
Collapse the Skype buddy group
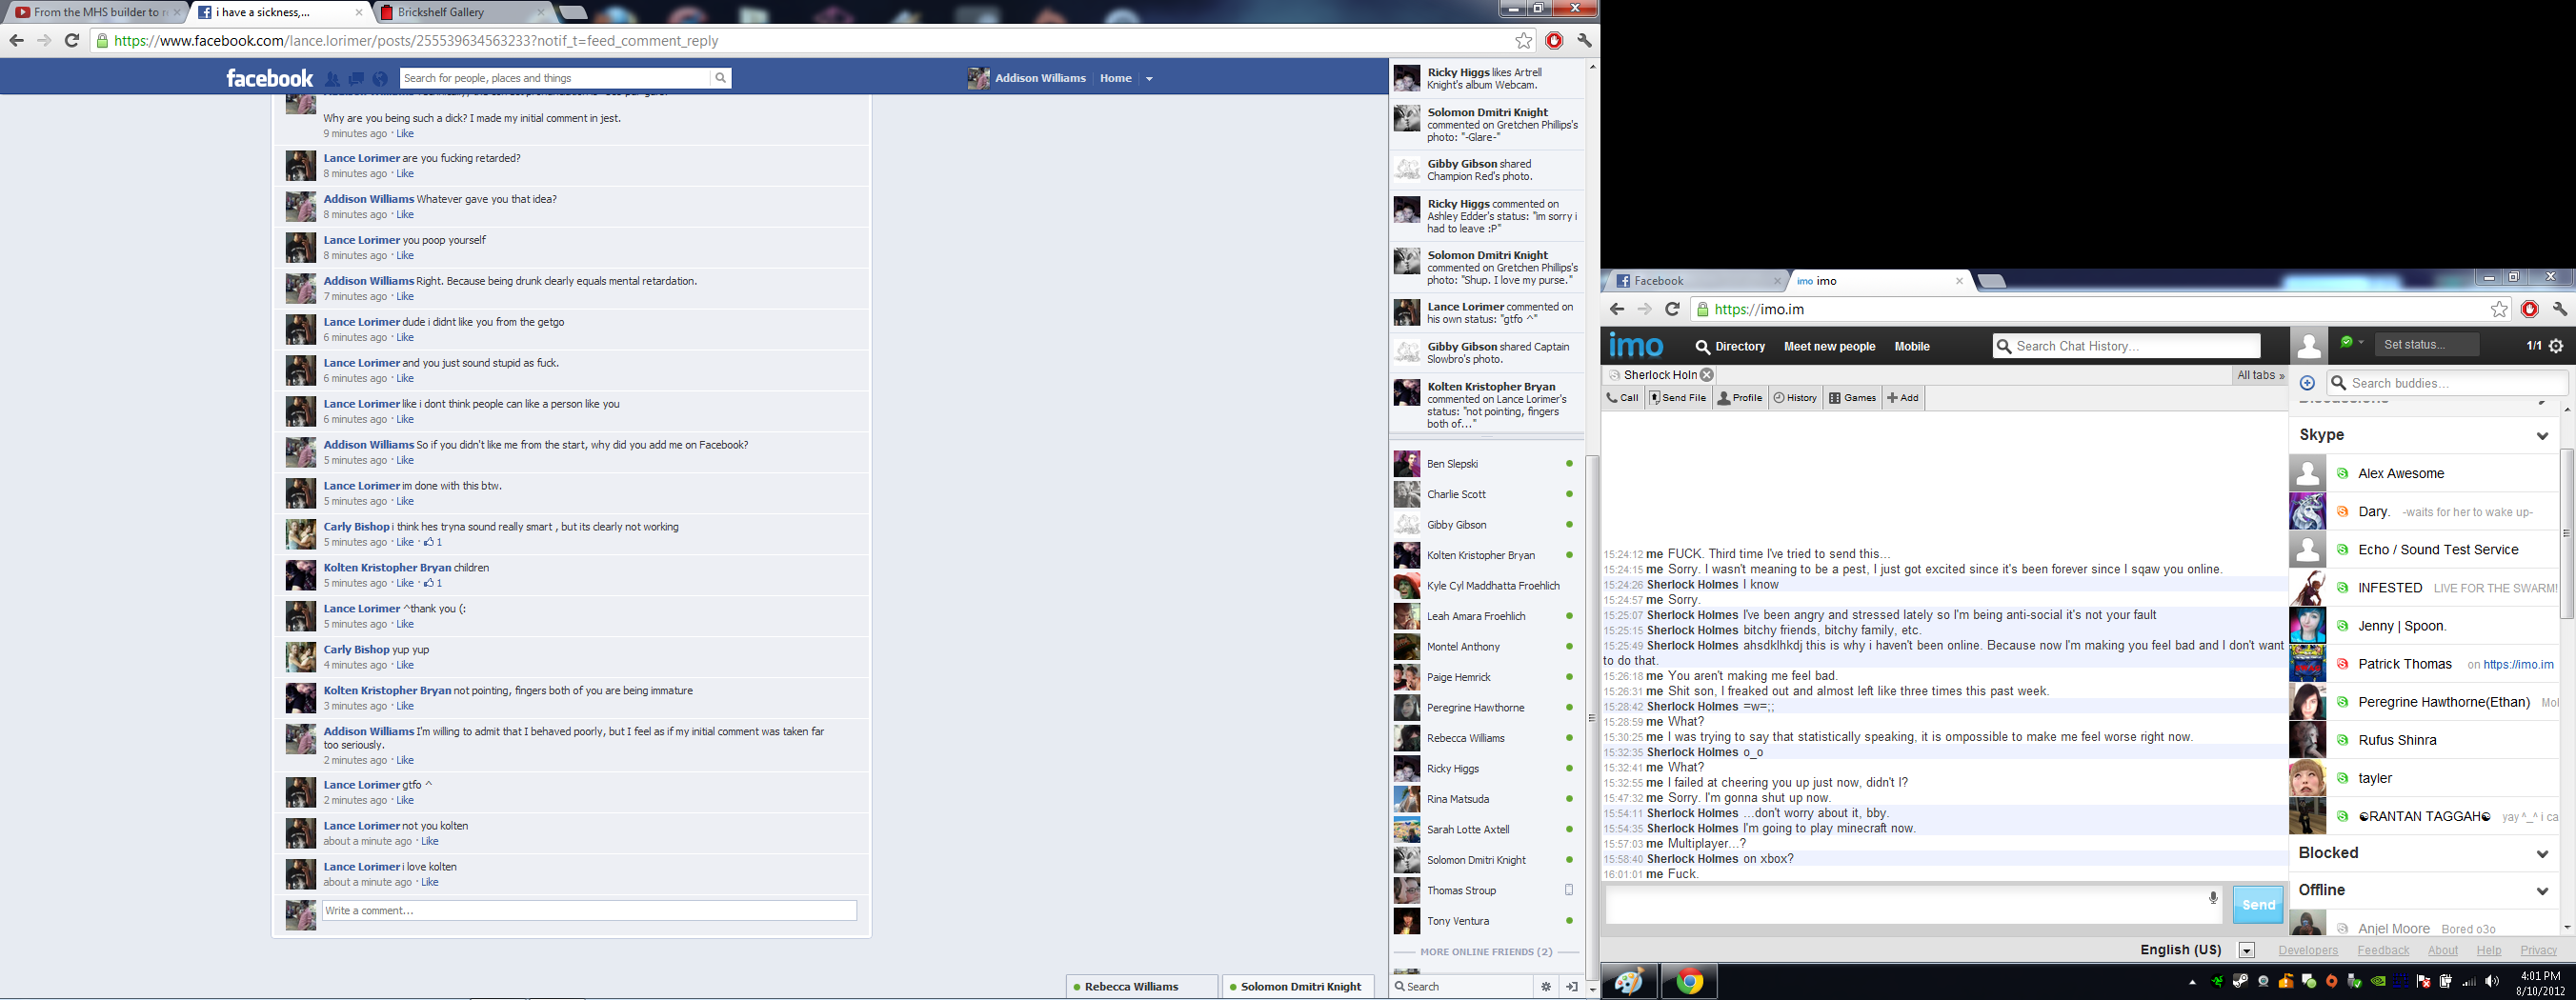(x=2542, y=435)
